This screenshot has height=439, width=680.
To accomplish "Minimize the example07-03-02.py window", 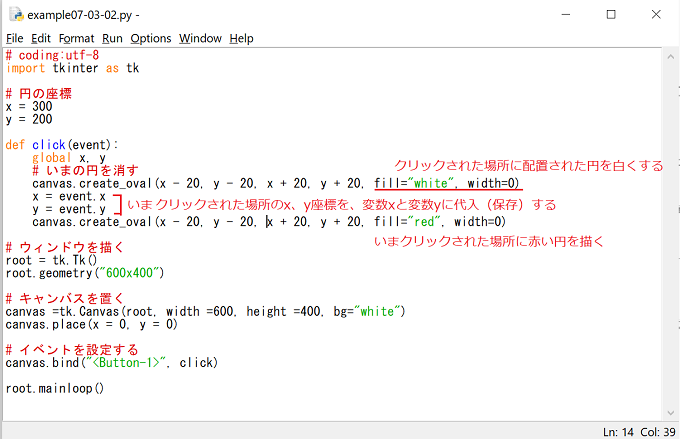I will coord(565,15).
